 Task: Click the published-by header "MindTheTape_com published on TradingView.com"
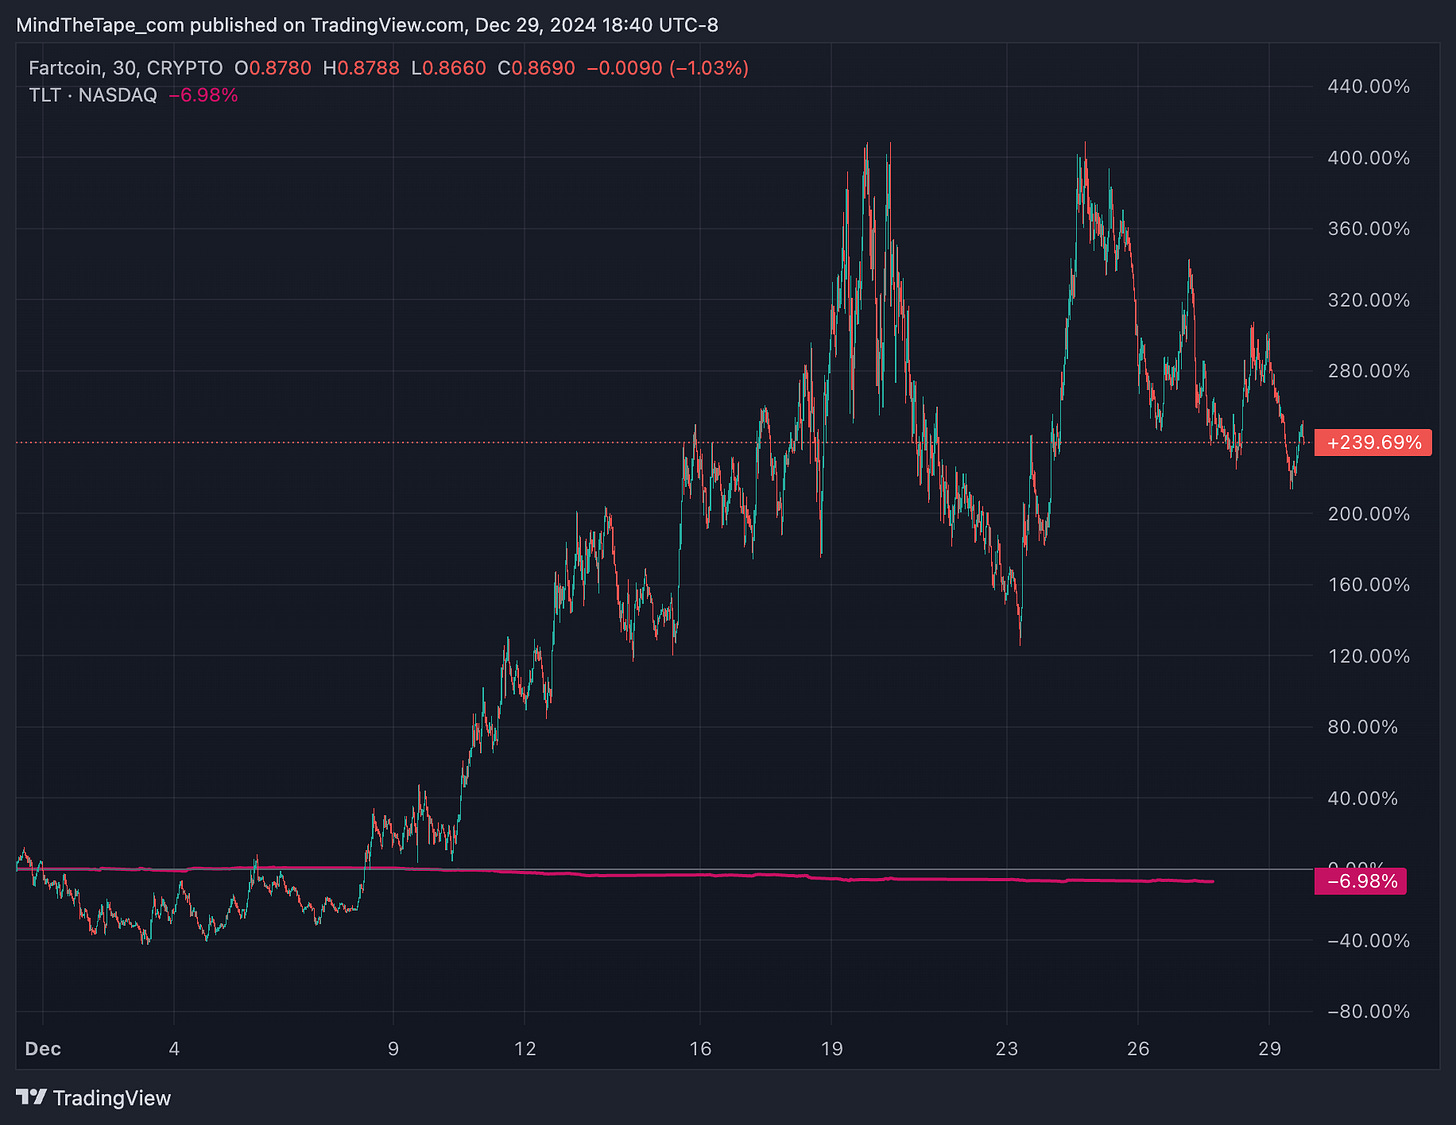[x=240, y=25]
